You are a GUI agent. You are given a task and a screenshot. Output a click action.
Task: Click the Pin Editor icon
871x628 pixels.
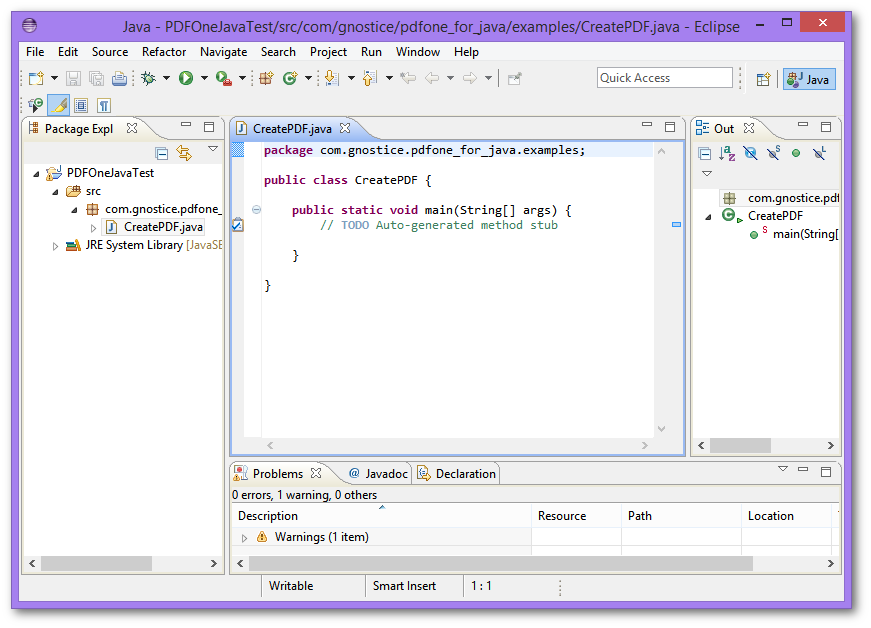514,79
